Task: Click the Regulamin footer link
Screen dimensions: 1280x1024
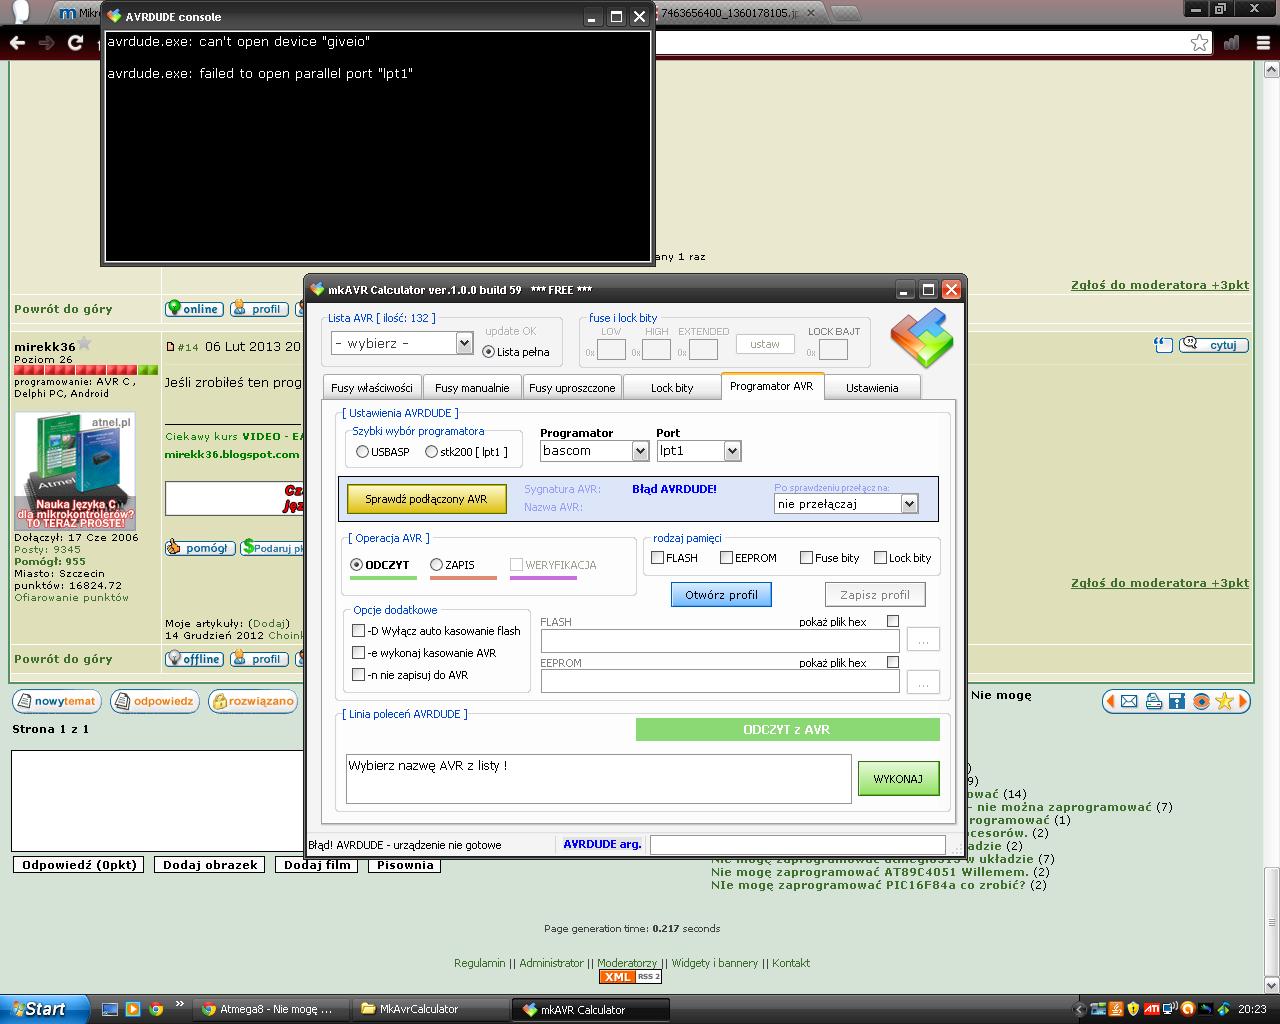Action: pos(480,963)
